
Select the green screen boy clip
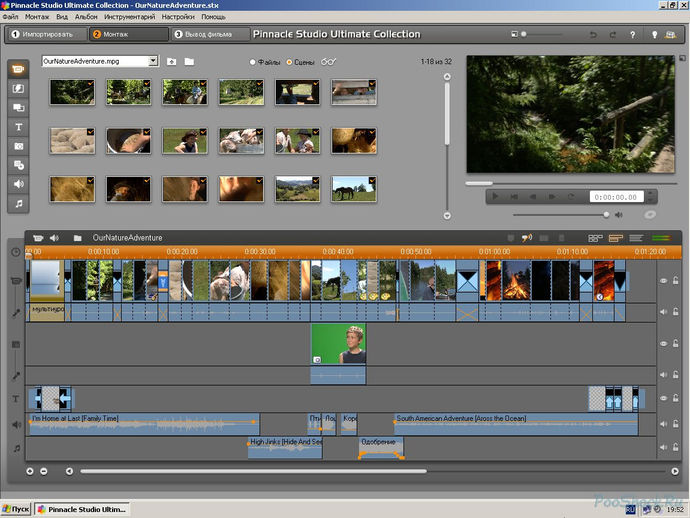click(x=338, y=344)
